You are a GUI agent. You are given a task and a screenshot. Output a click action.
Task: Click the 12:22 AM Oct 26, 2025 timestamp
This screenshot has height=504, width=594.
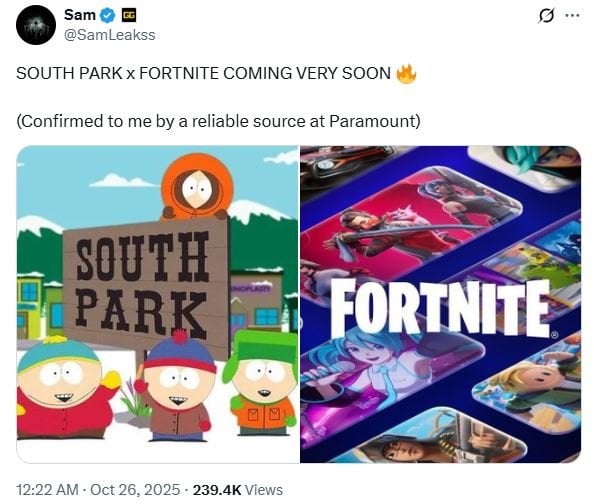pyautogui.click(x=98, y=490)
